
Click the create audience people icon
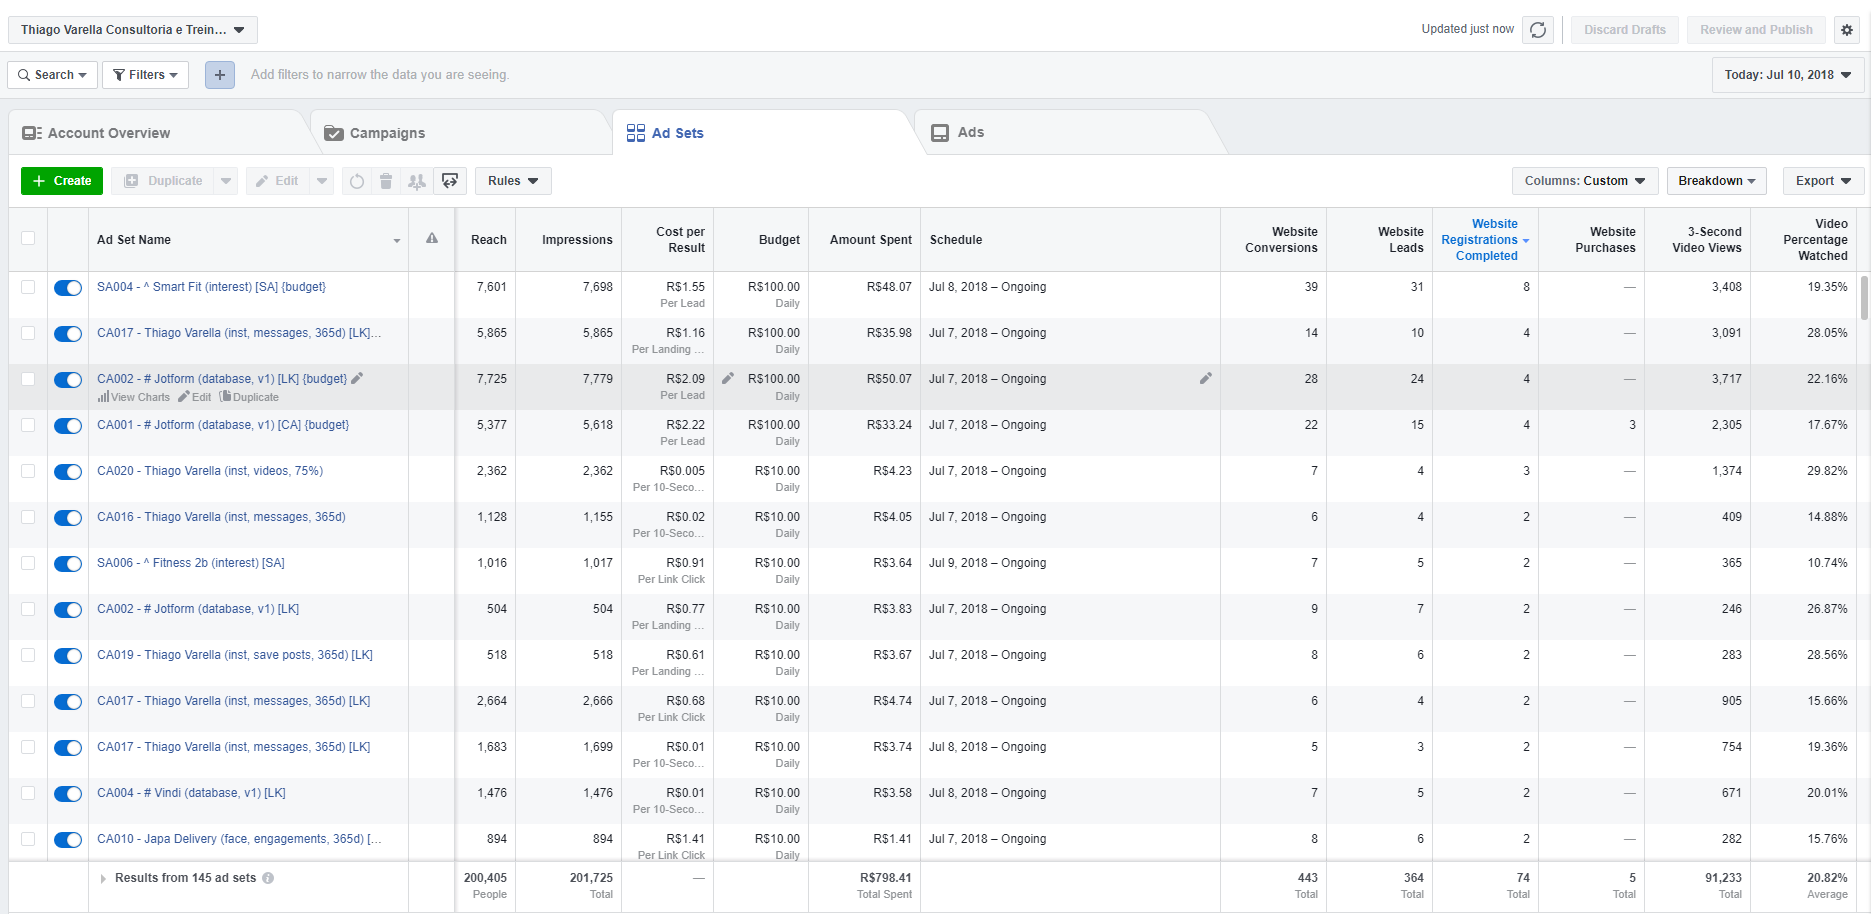pos(417,181)
